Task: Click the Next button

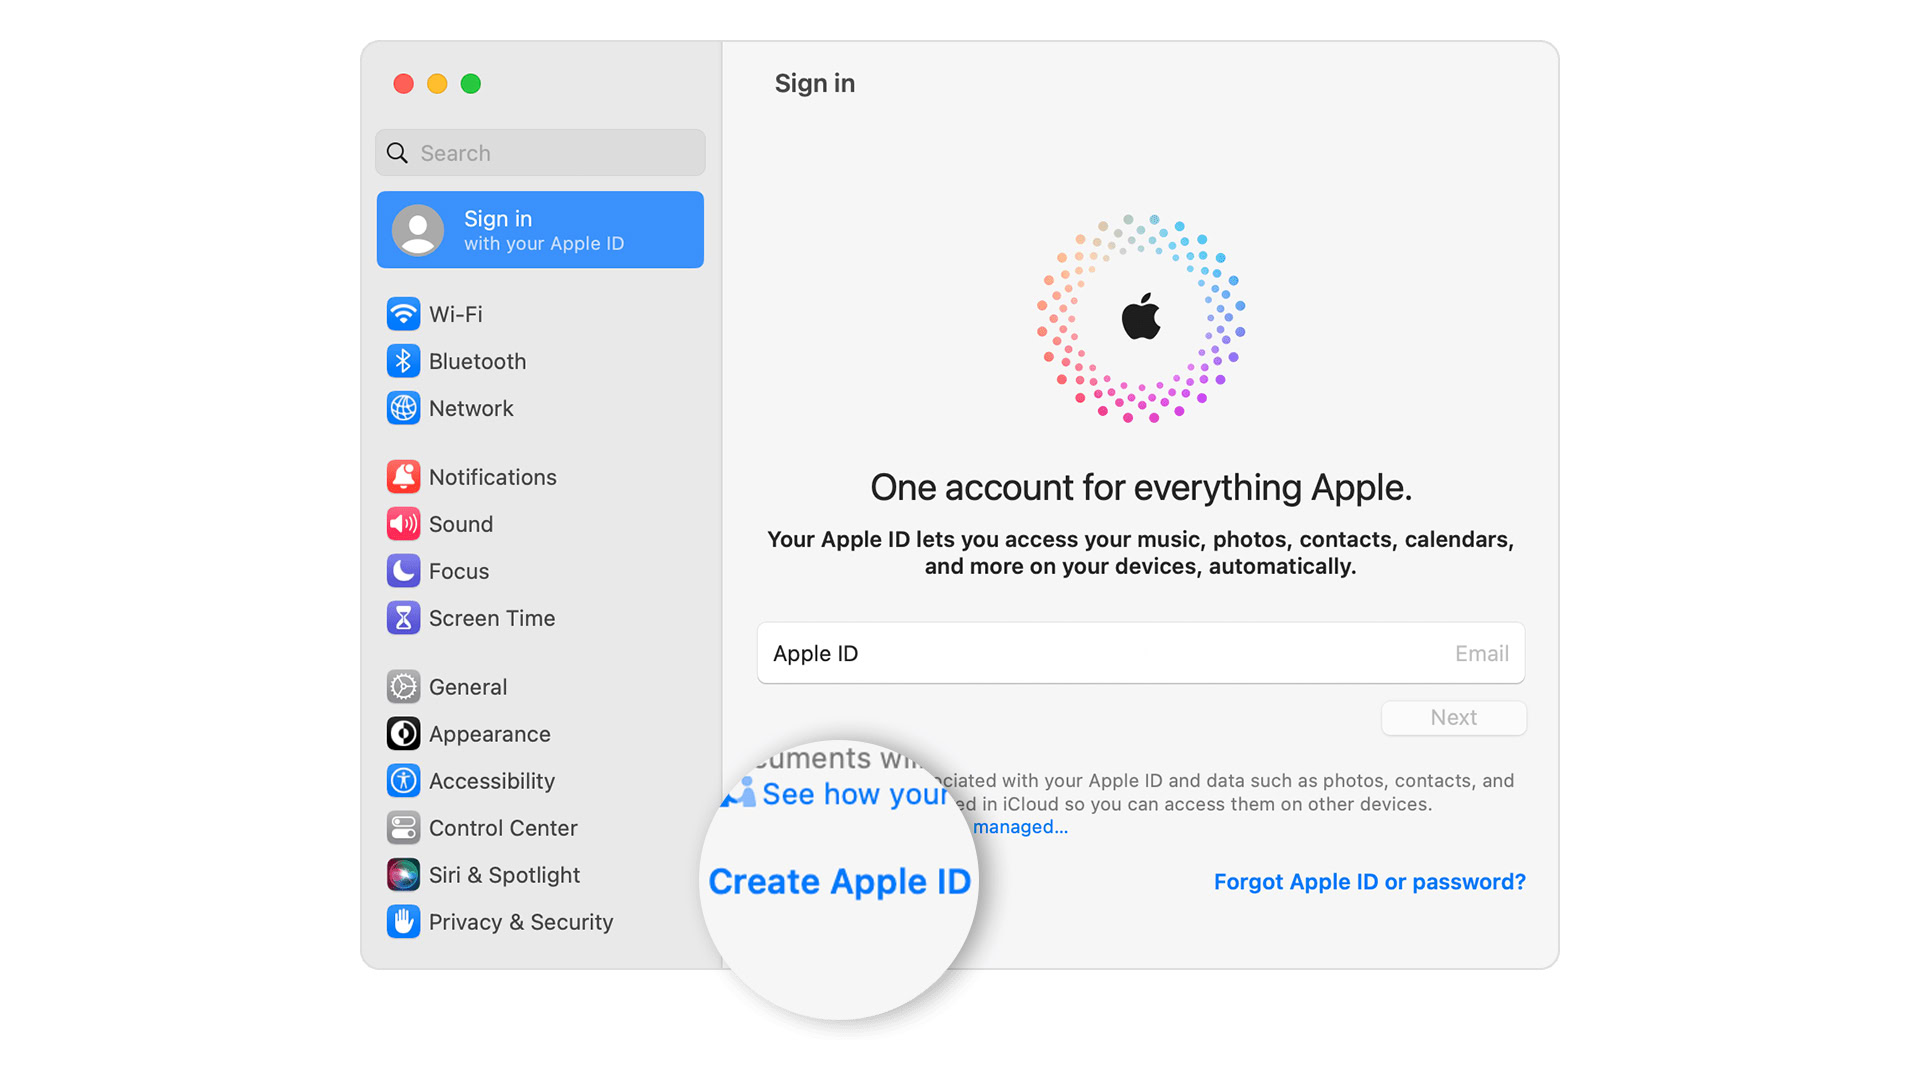Action: point(1453,716)
